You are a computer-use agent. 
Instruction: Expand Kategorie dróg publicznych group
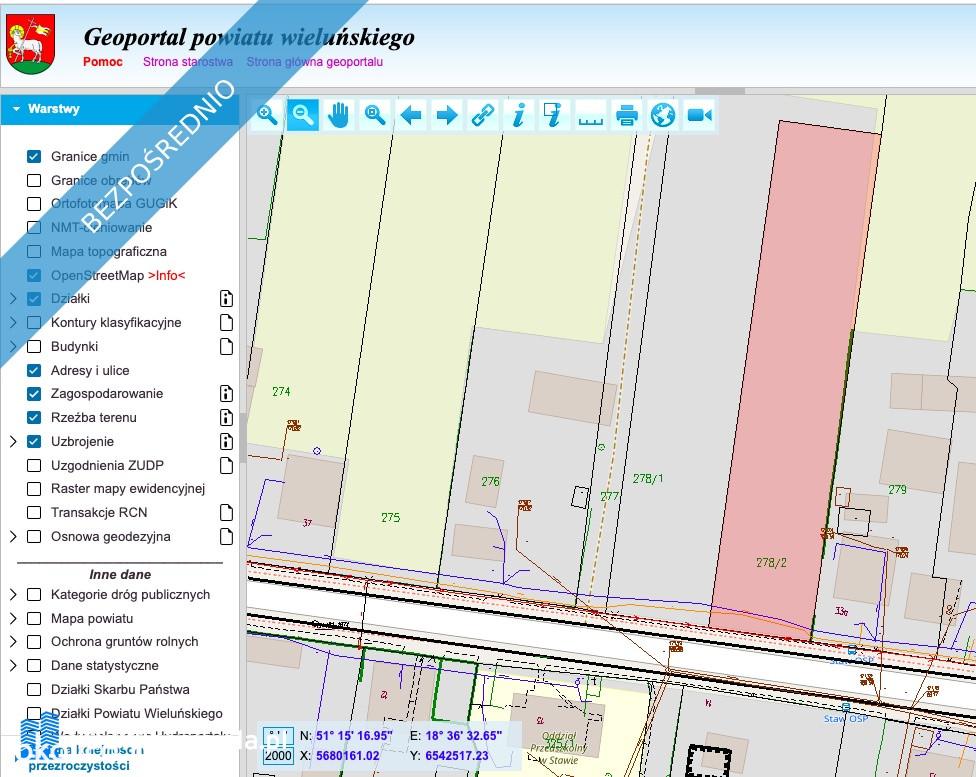pyautogui.click(x=13, y=595)
